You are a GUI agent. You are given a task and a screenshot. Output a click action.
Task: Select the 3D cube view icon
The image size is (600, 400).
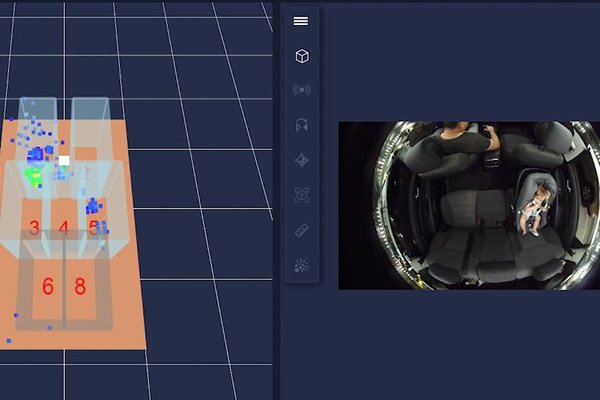point(301,56)
